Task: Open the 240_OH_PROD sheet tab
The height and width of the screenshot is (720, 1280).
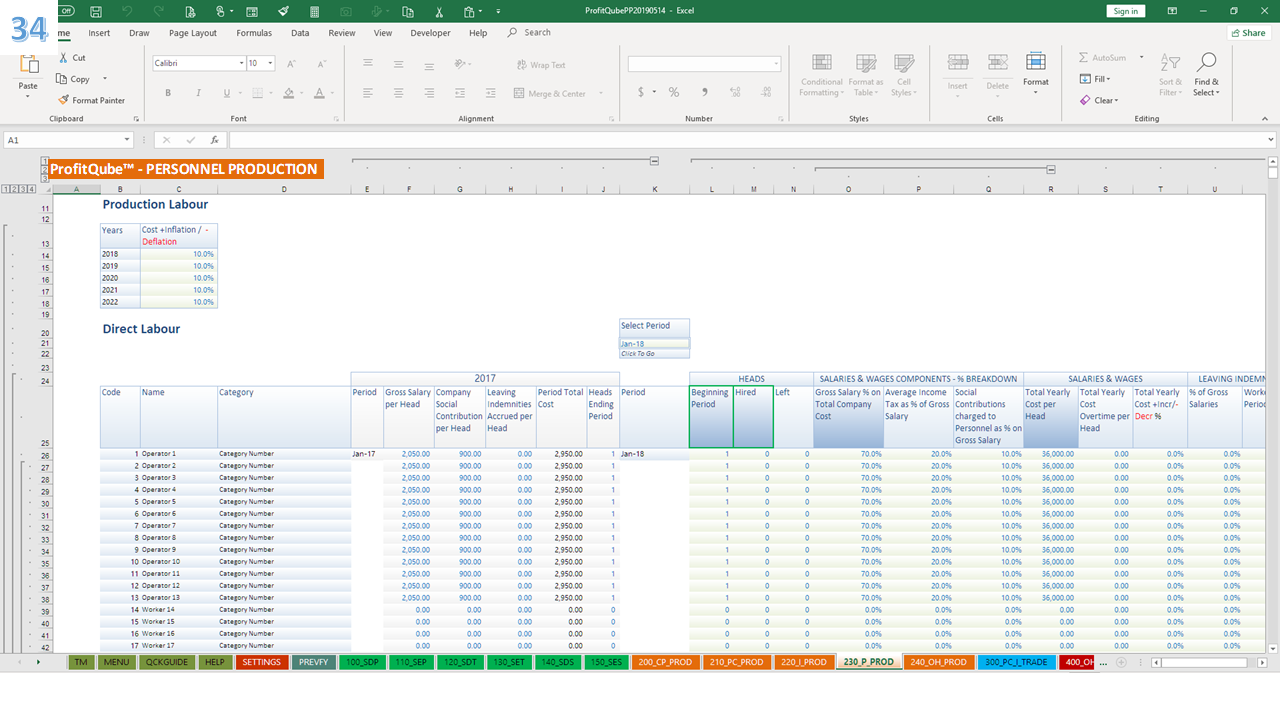Action: [939, 662]
